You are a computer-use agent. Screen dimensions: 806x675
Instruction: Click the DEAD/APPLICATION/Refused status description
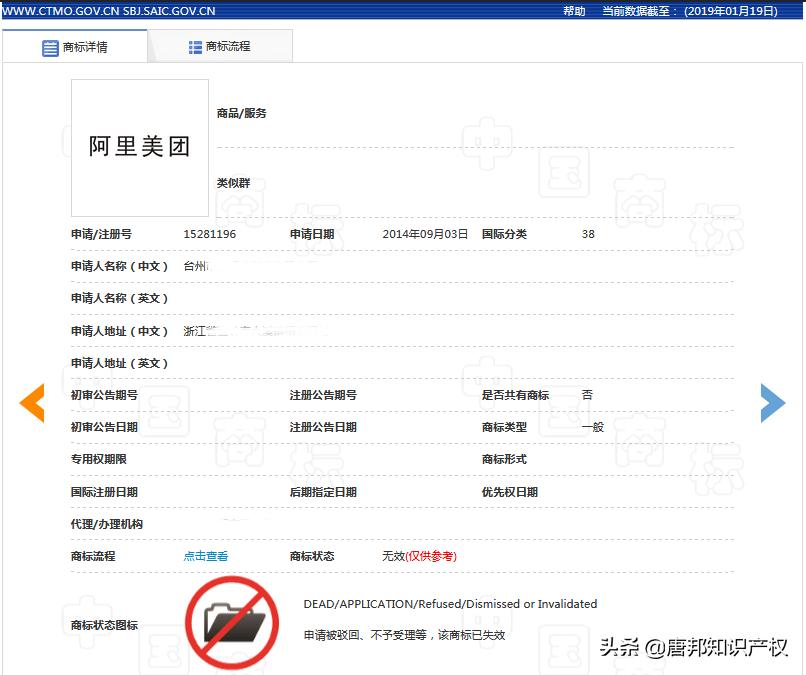(x=447, y=603)
